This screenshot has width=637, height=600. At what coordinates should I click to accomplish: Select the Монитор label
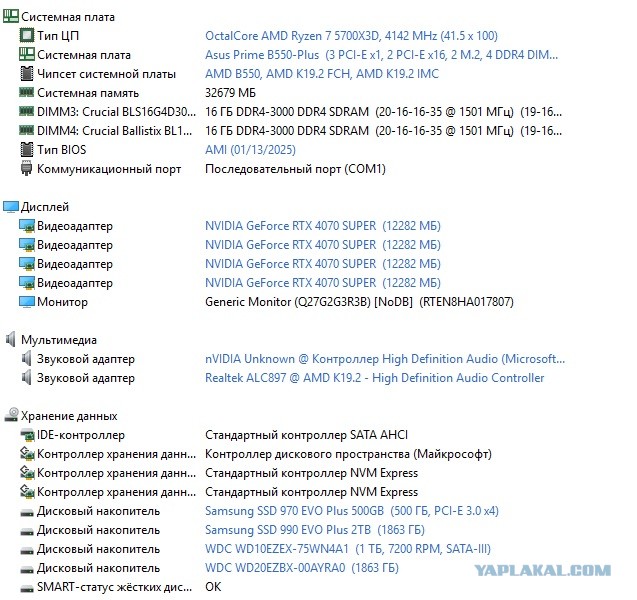[62, 302]
